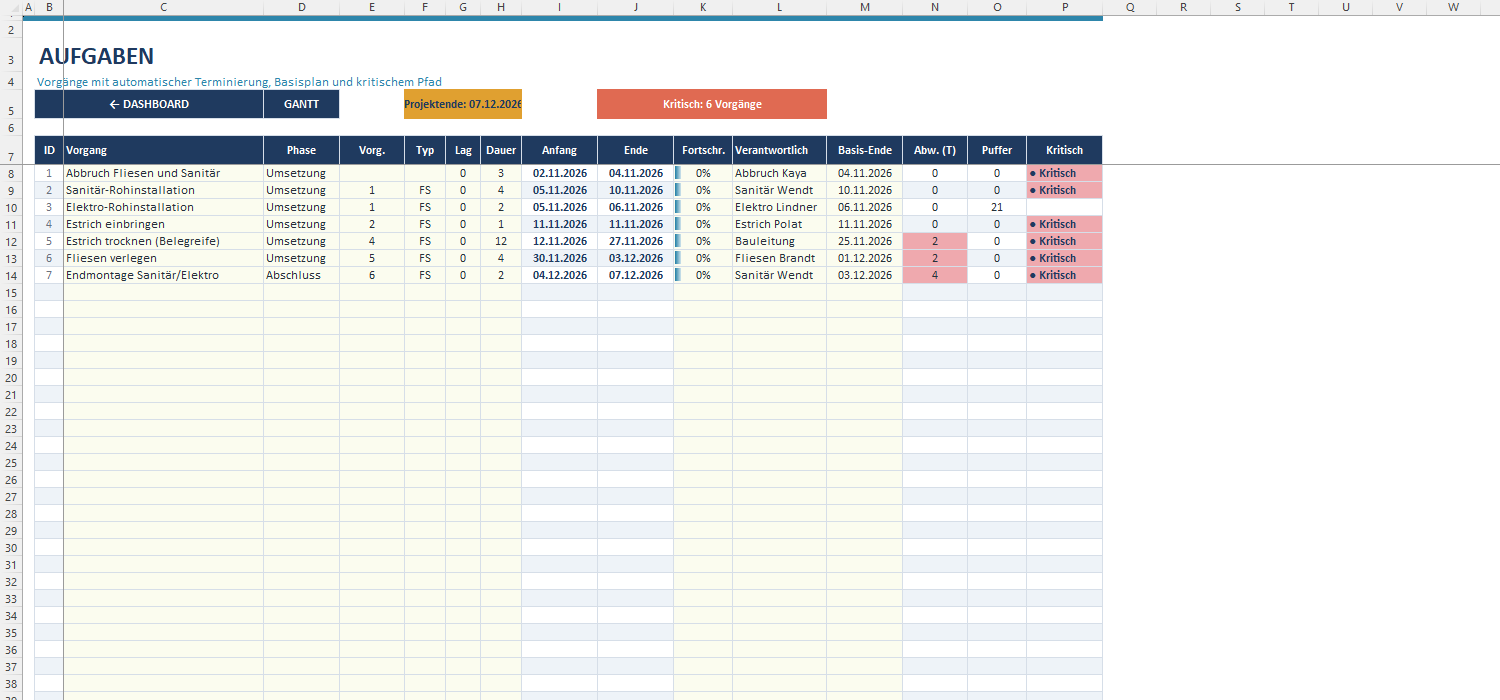Select the 'Elektro-Rohinstallation' task cell
The width and height of the screenshot is (1500, 700).
click(x=163, y=207)
